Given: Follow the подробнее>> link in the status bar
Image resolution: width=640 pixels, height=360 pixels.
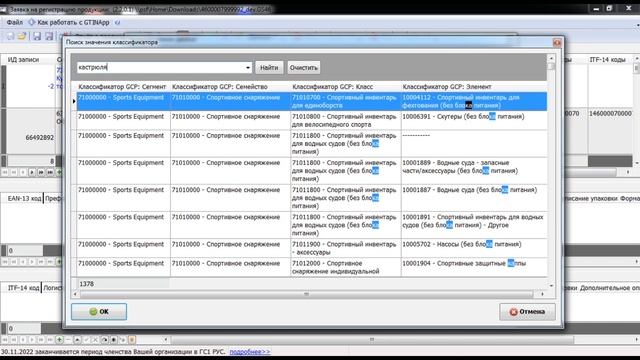Looking at the screenshot, I should coord(249,351).
